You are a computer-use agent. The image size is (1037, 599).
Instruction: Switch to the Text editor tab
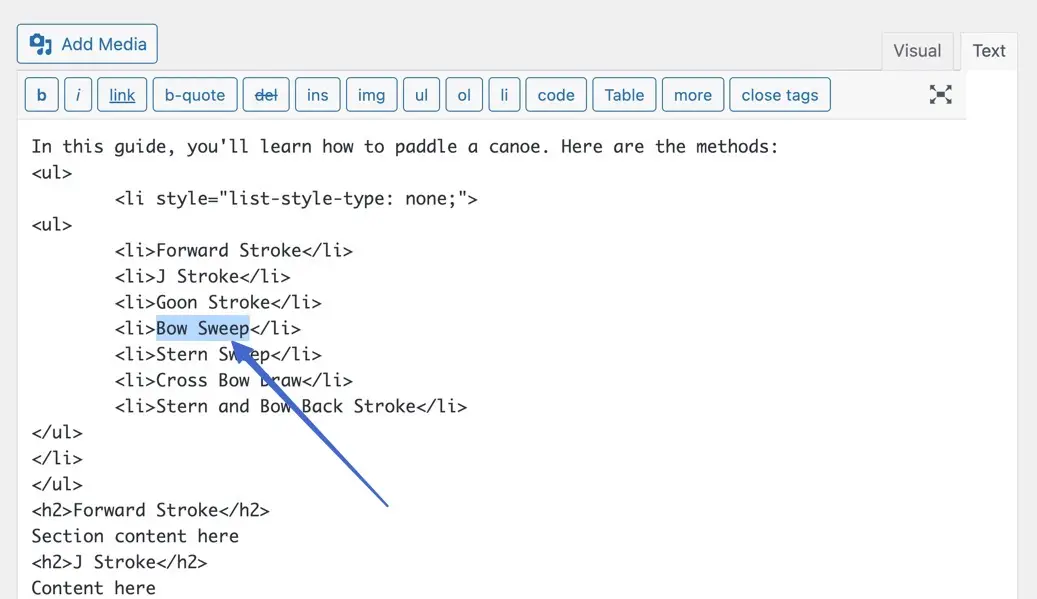click(988, 50)
